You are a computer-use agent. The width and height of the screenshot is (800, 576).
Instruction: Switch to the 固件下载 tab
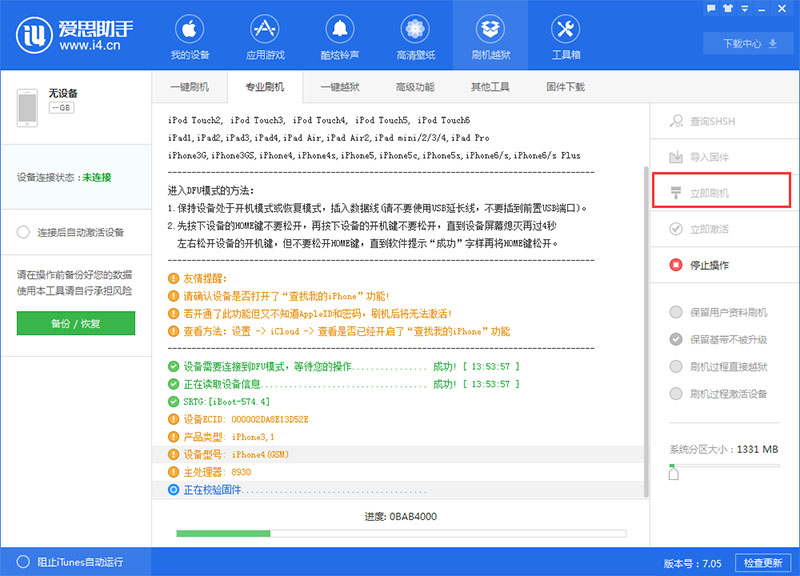coord(561,87)
